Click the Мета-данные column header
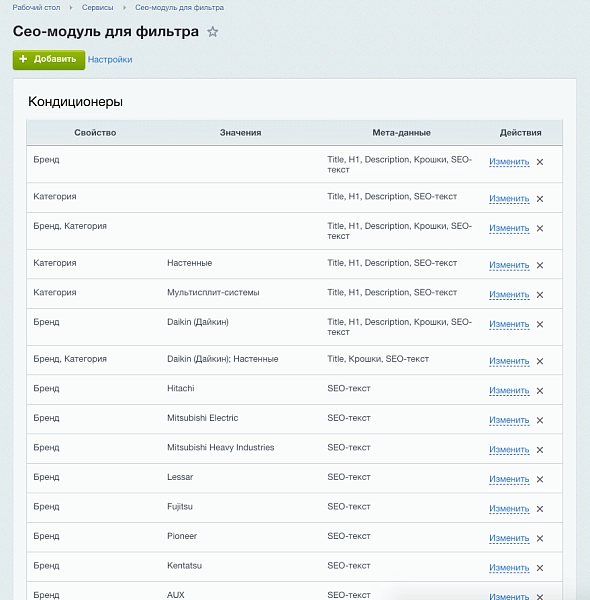Screen dimensions: 590x600 coord(401,133)
